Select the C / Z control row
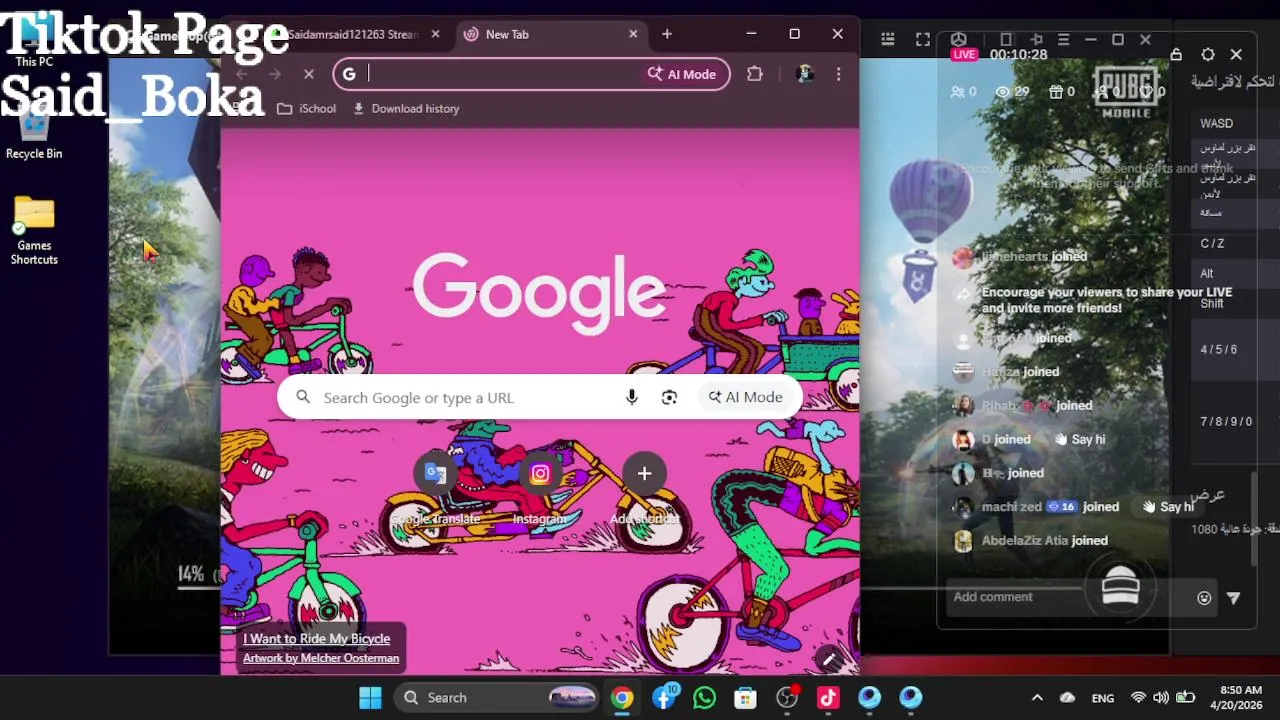 (x=1235, y=243)
